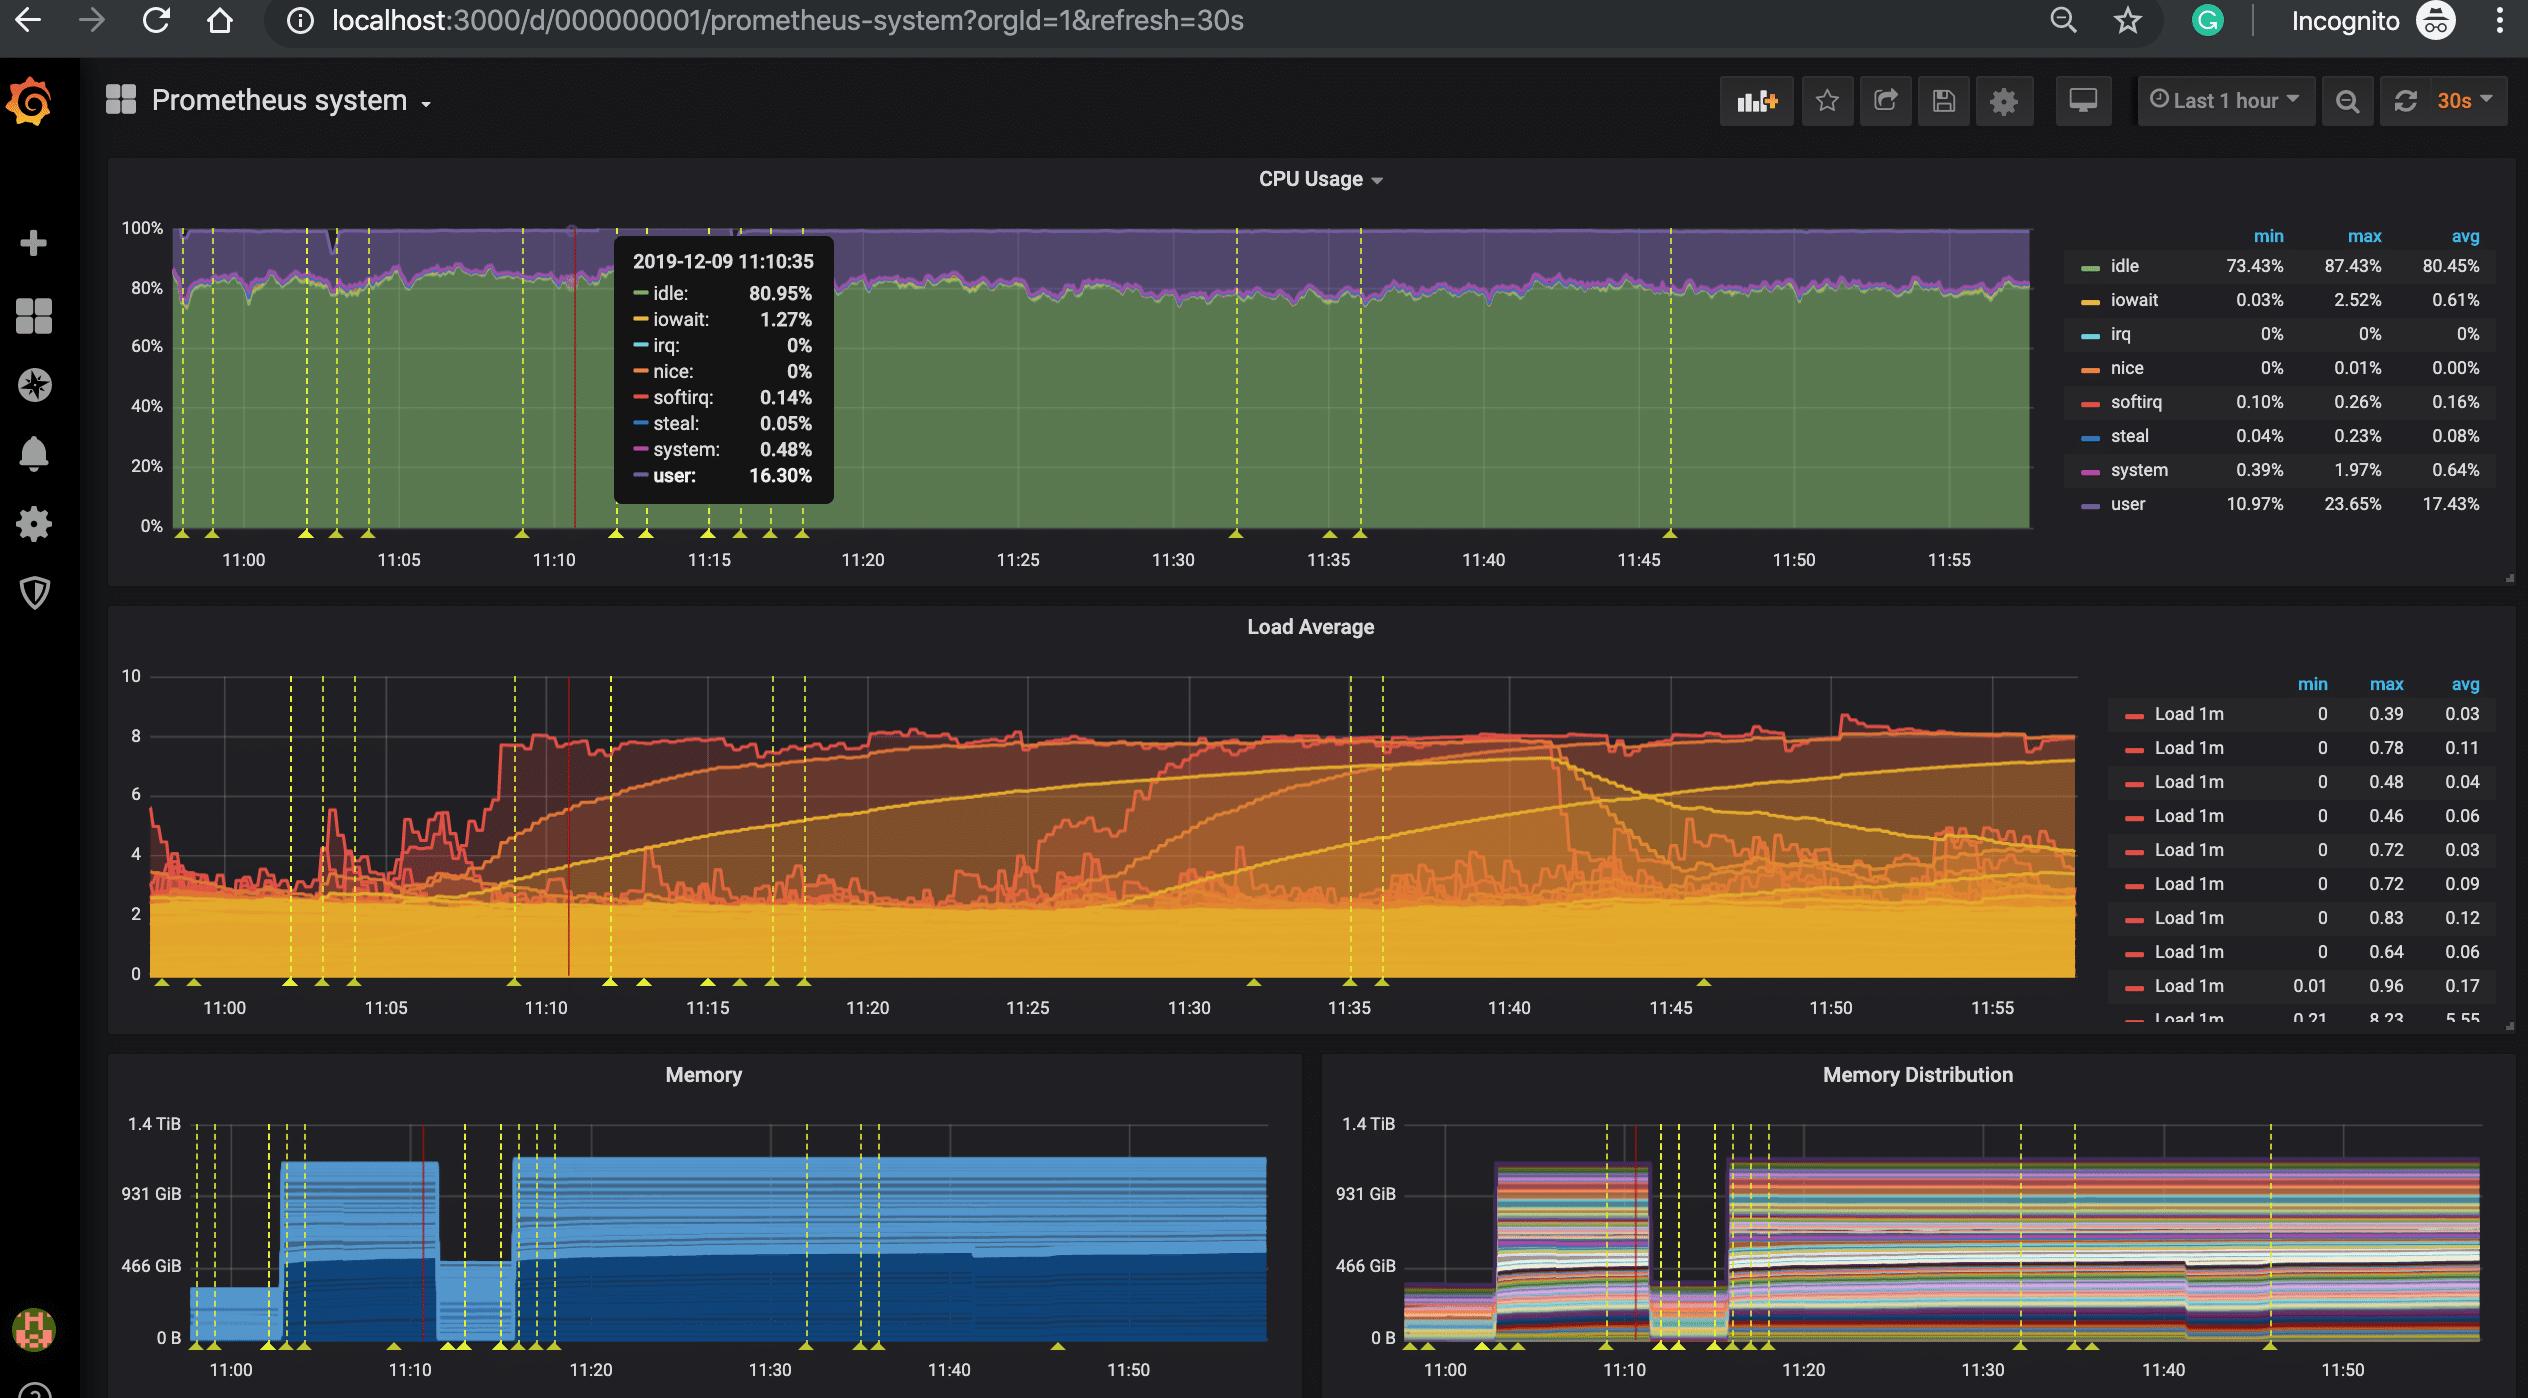Open the share dashboard dialog
The image size is (2528, 1398).
(1885, 100)
